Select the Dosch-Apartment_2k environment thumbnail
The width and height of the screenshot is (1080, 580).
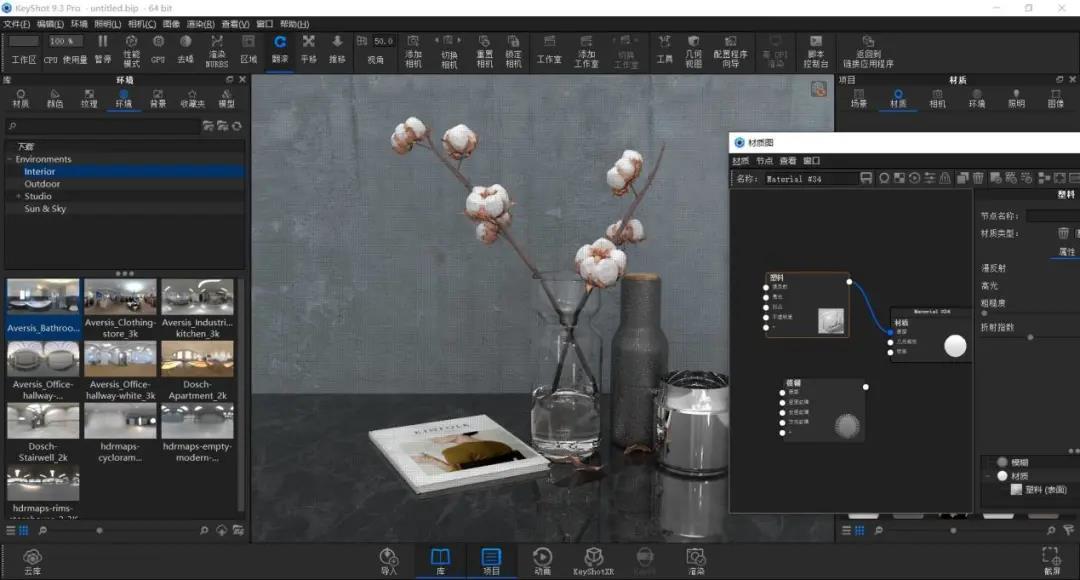[197, 371]
